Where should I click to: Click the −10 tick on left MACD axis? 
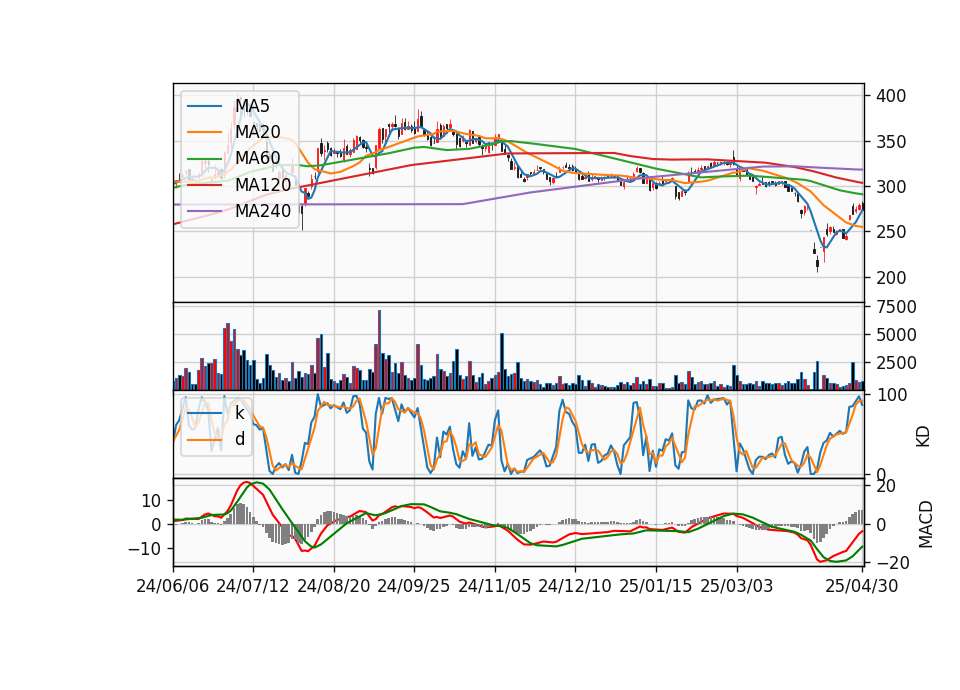144,549
